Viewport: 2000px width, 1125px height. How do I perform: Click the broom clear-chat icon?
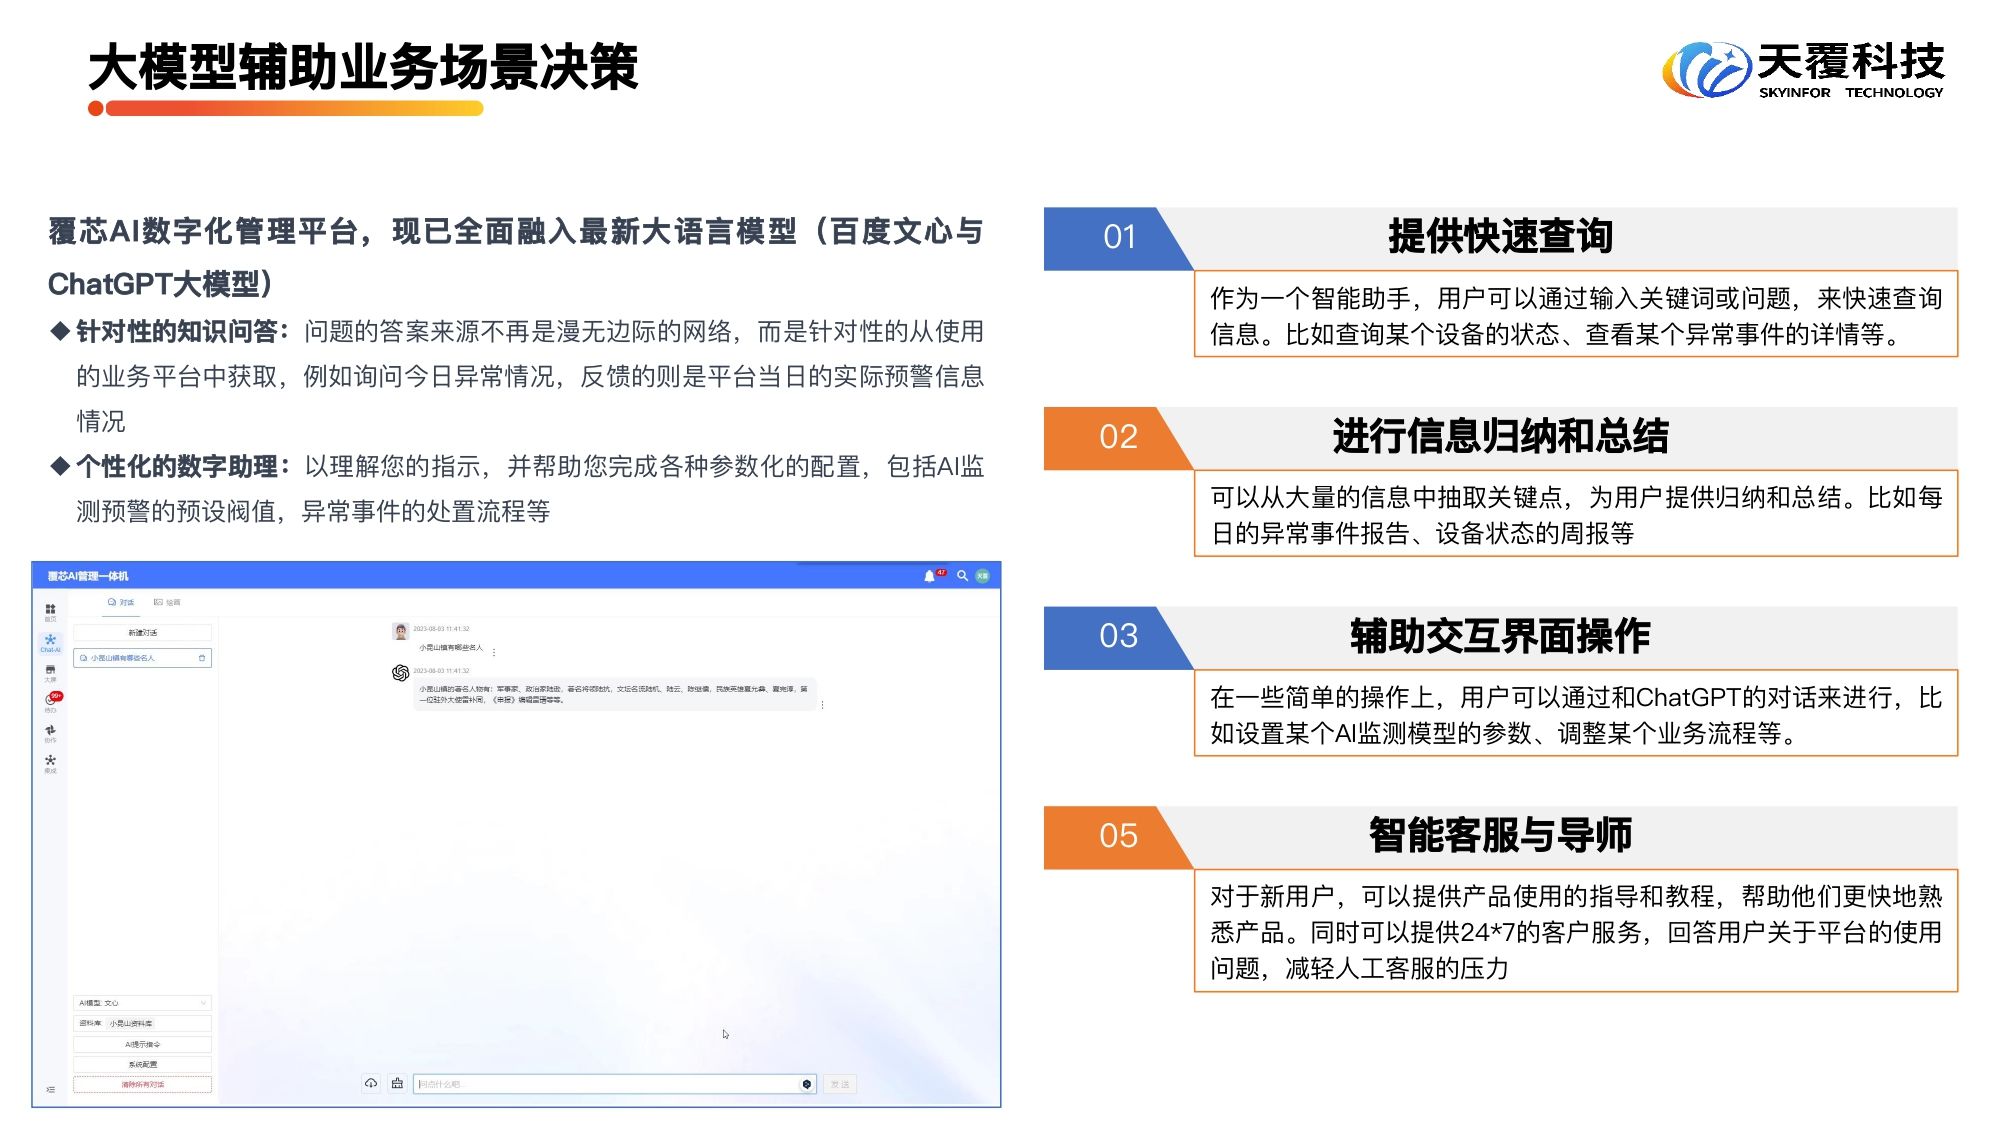(x=397, y=1083)
